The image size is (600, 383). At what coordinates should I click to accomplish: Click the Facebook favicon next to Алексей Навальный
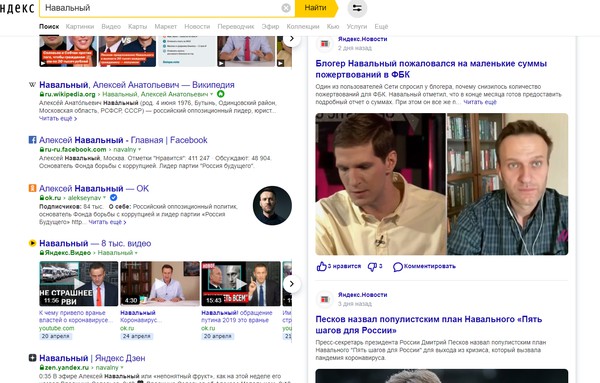pyautogui.click(x=33, y=140)
